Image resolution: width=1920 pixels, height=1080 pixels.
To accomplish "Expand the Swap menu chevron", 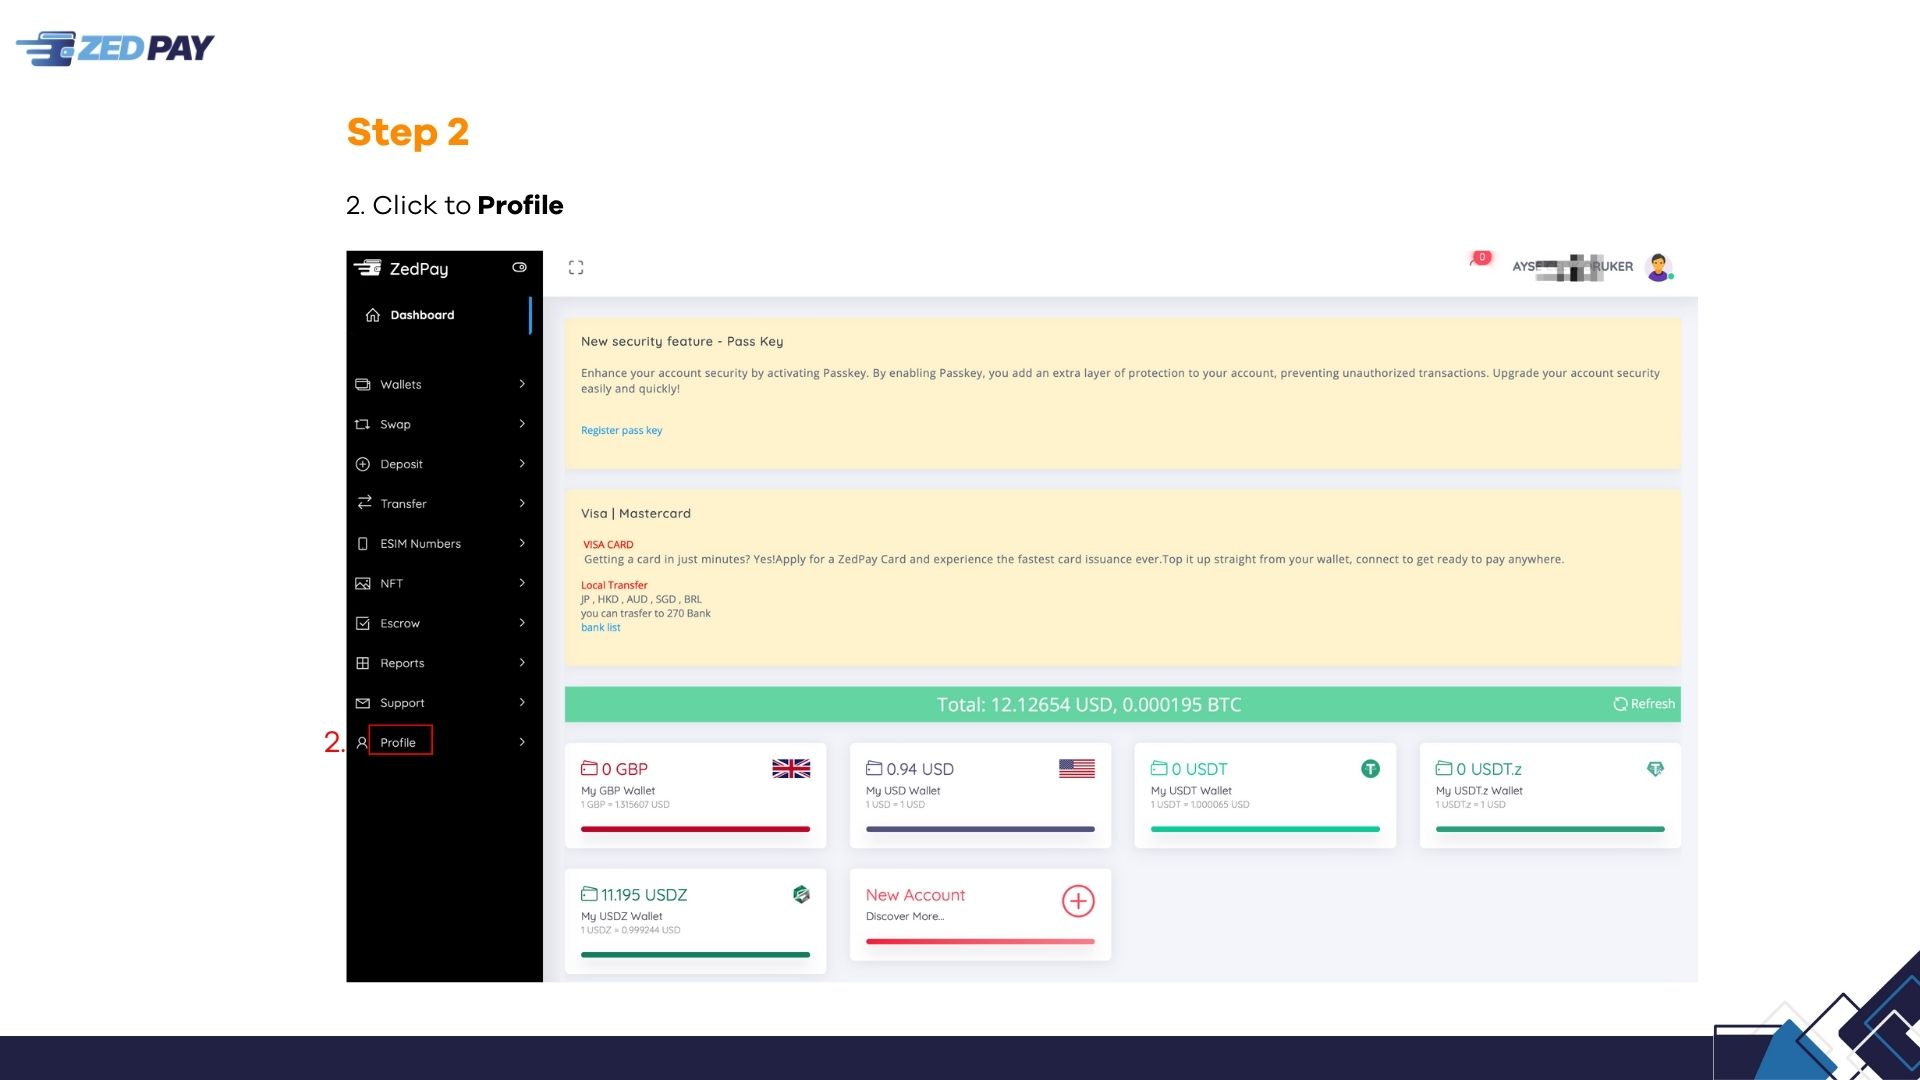I will point(522,424).
